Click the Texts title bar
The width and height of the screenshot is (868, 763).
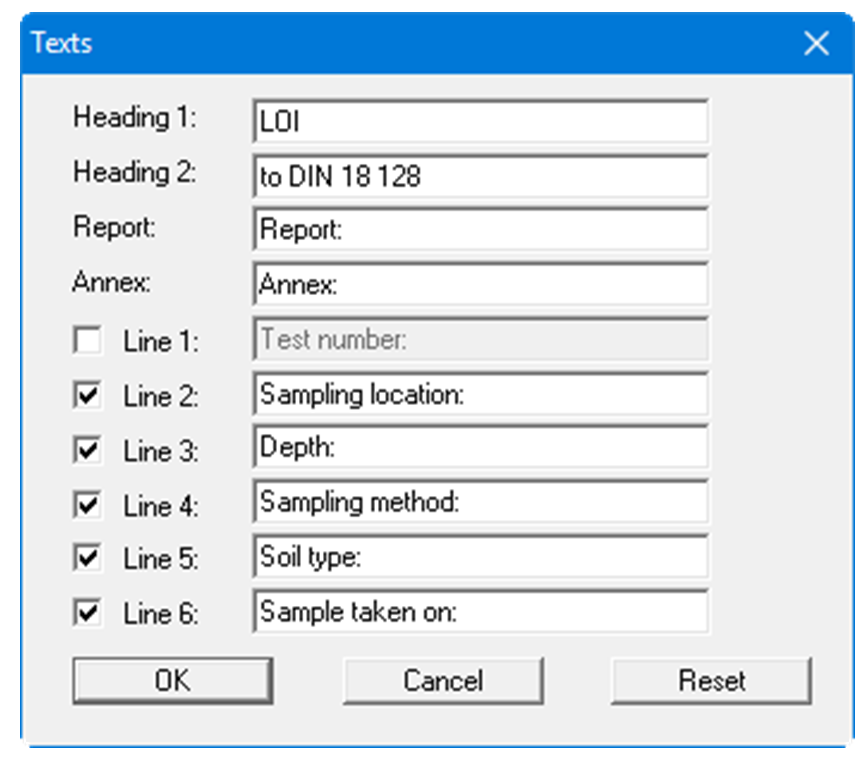[400, 44]
